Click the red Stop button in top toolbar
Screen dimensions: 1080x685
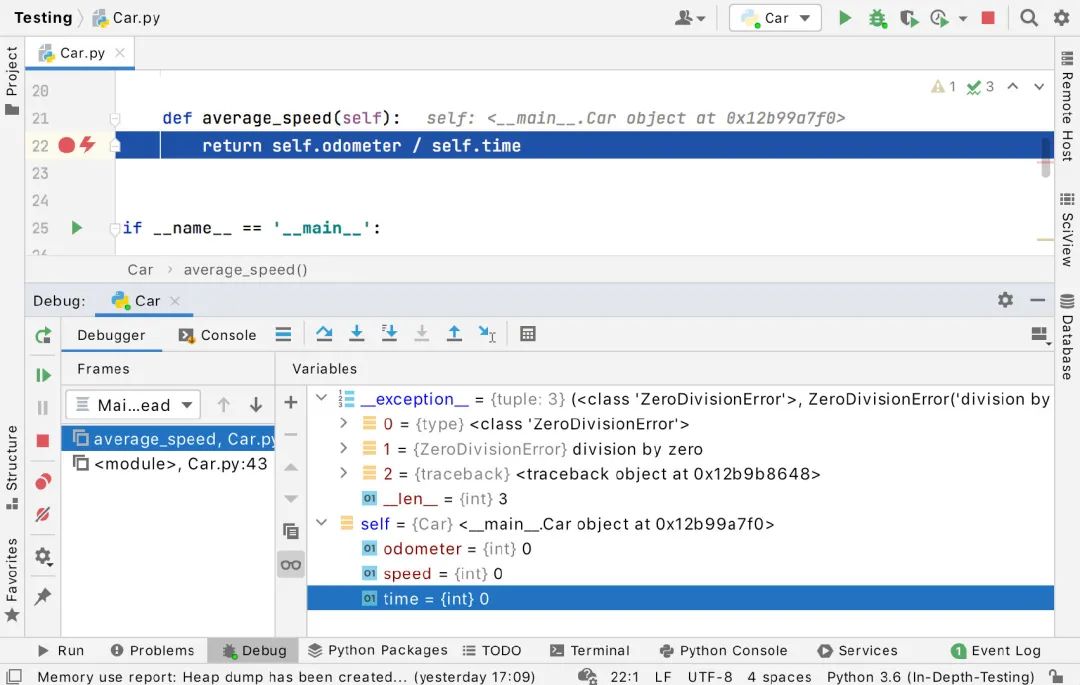988,18
